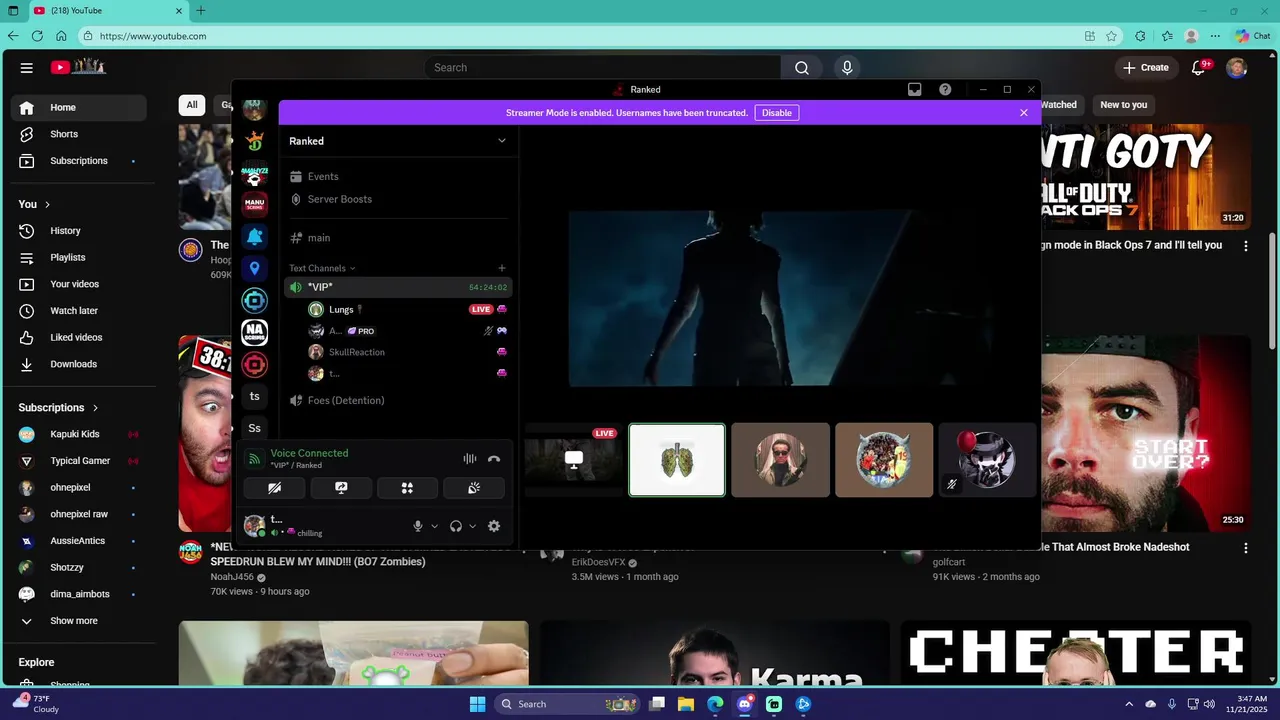Deafen audio with the headphones icon

456,526
